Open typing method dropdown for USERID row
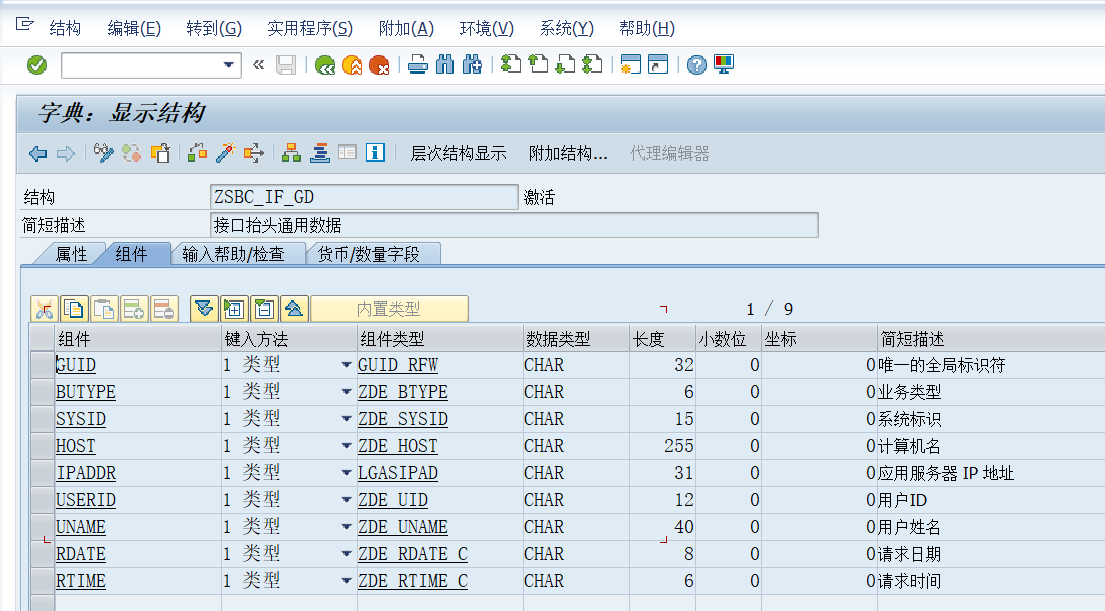The height and width of the screenshot is (611, 1105). pos(346,500)
